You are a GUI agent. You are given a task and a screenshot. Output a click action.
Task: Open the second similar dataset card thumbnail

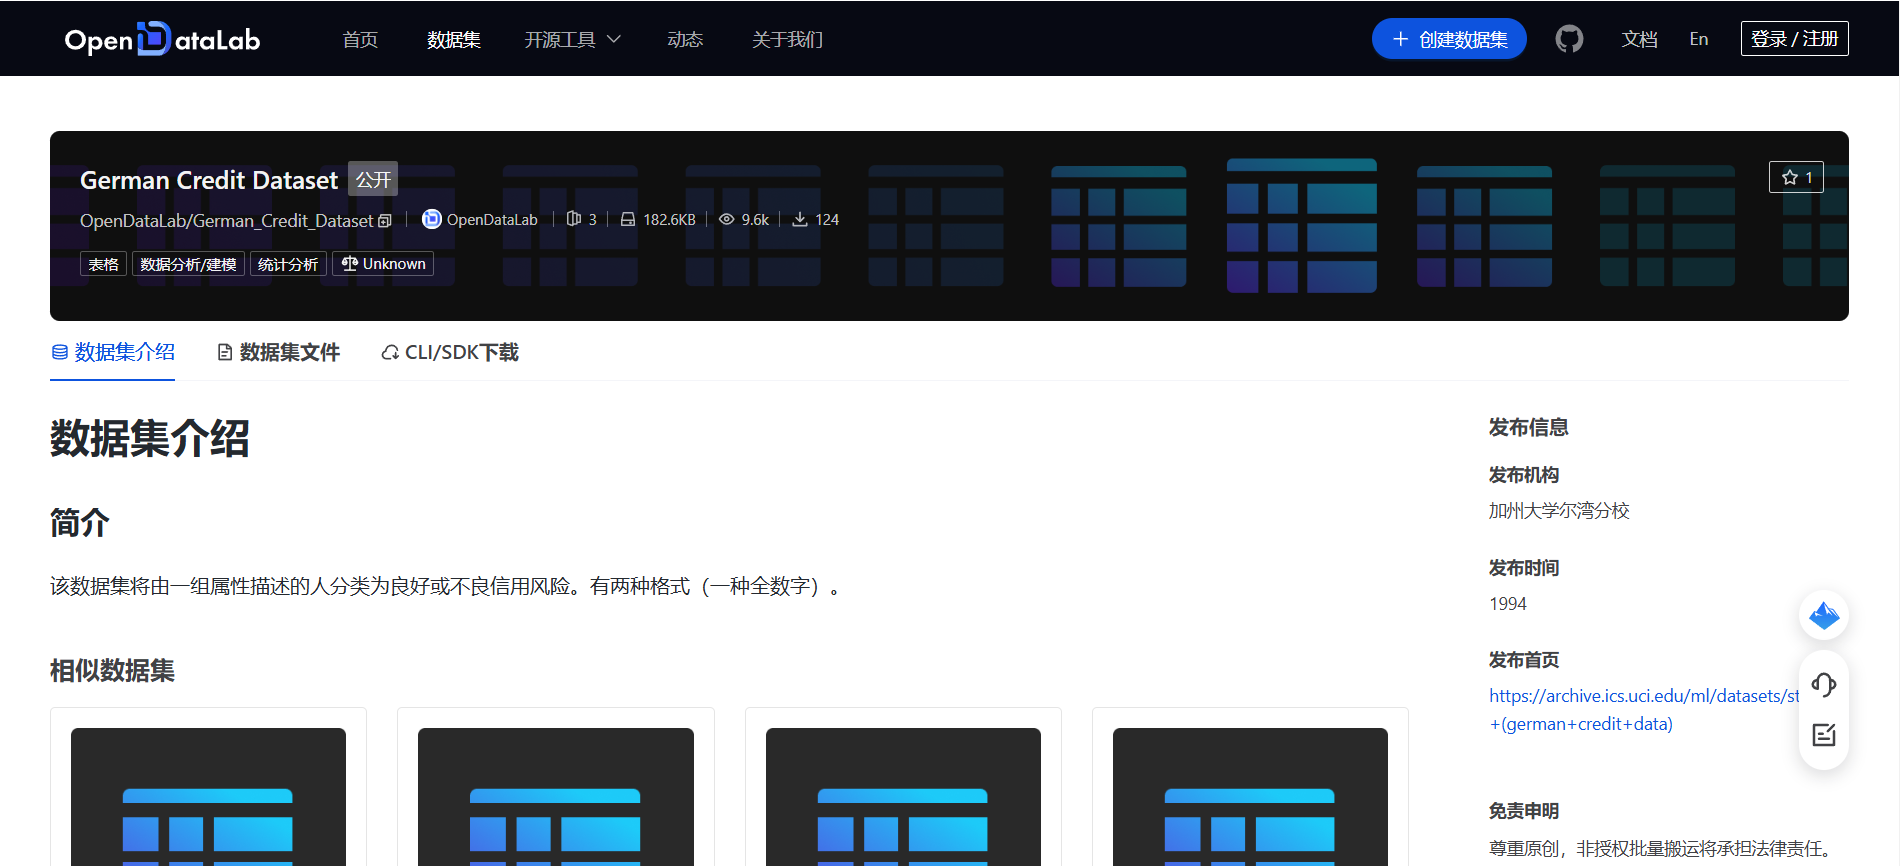coord(555,796)
